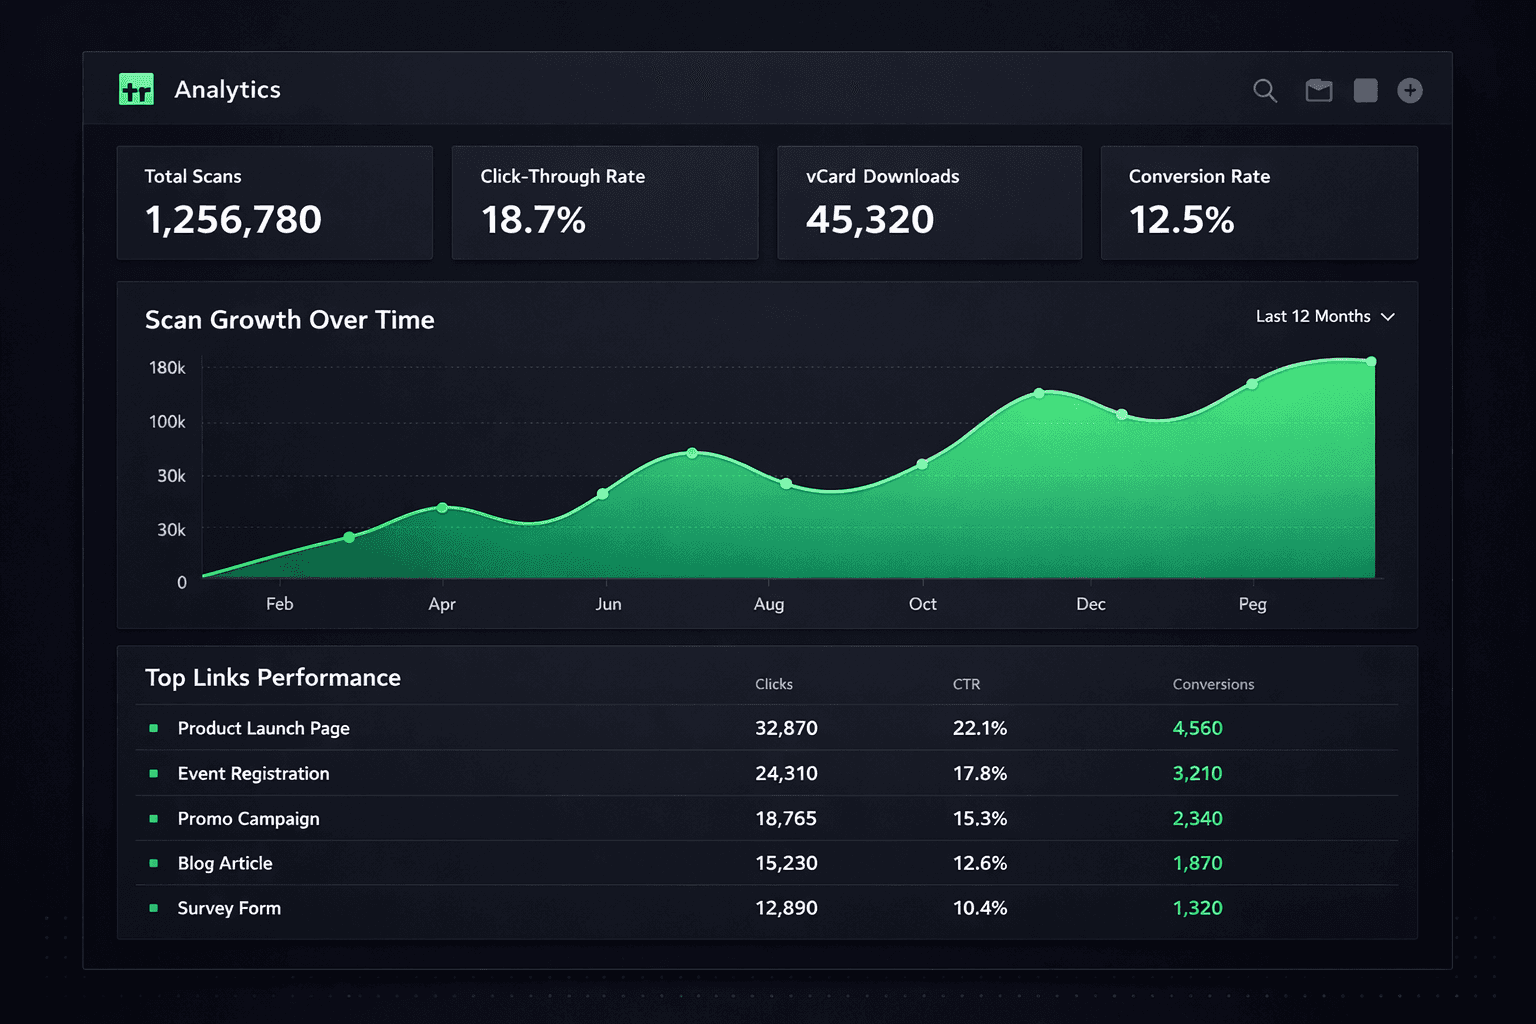Open the Event Registration link
The width and height of the screenshot is (1536, 1024).
pyautogui.click(x=253, y=773)
